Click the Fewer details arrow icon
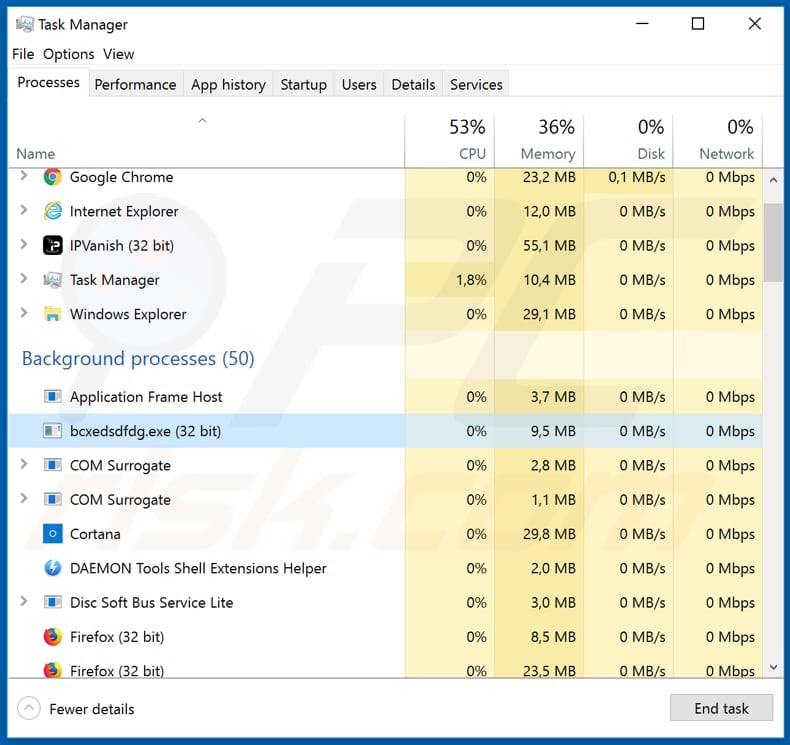This screenshot has width=790, height=745. 29,708
